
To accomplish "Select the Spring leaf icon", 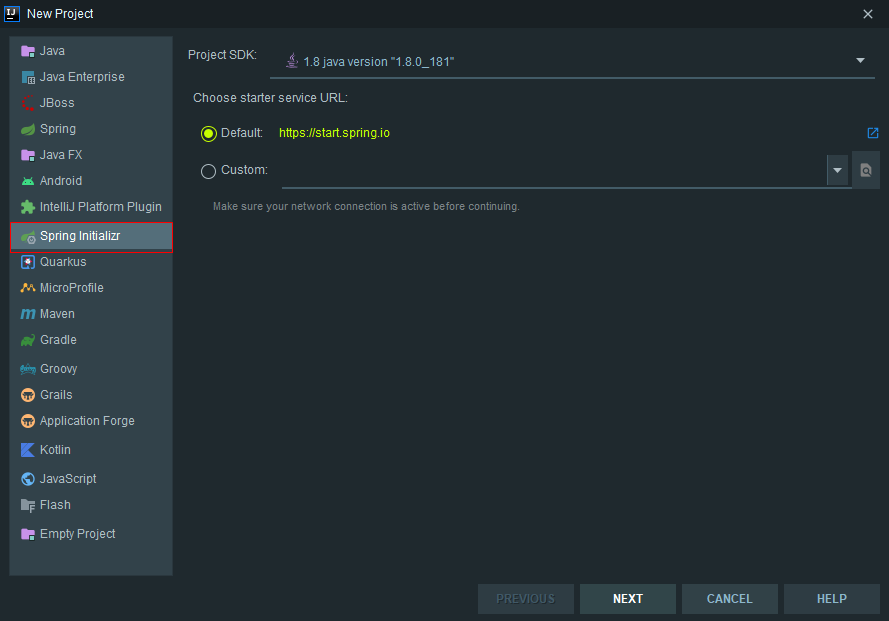I will pyautogui.click(x=28, y=129).
